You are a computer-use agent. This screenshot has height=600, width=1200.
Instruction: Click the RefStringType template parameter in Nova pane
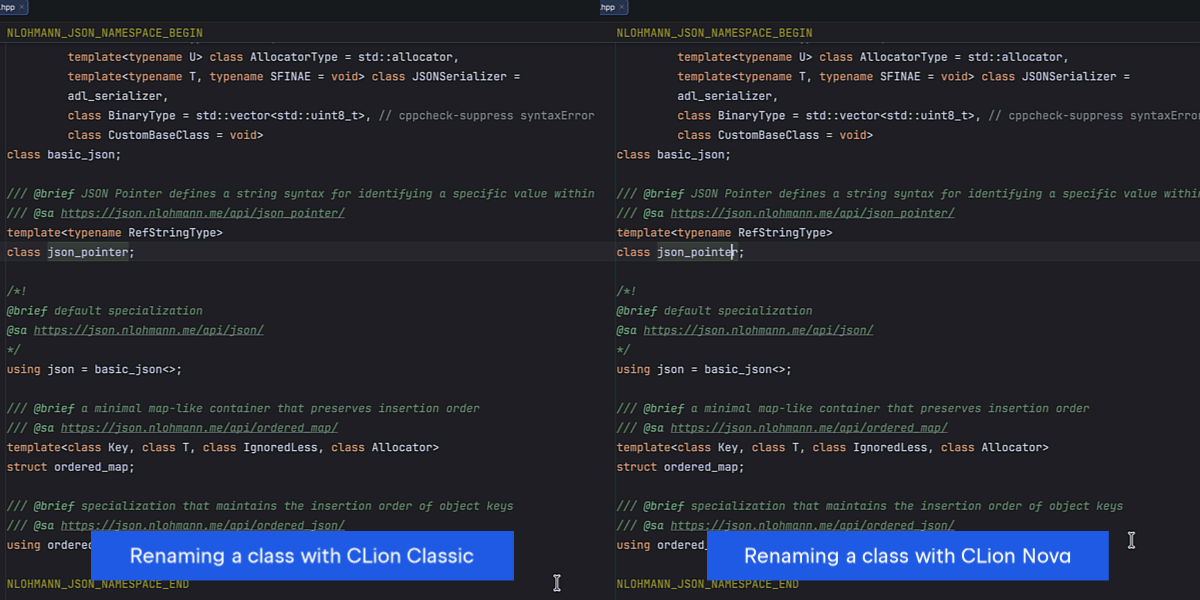(784, 233)
